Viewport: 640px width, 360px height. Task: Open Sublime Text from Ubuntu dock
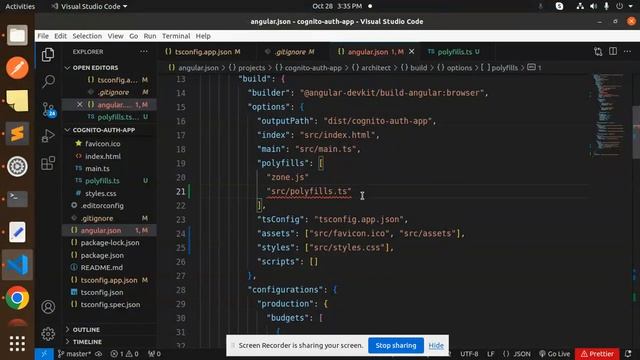click(x=17, y=133)
